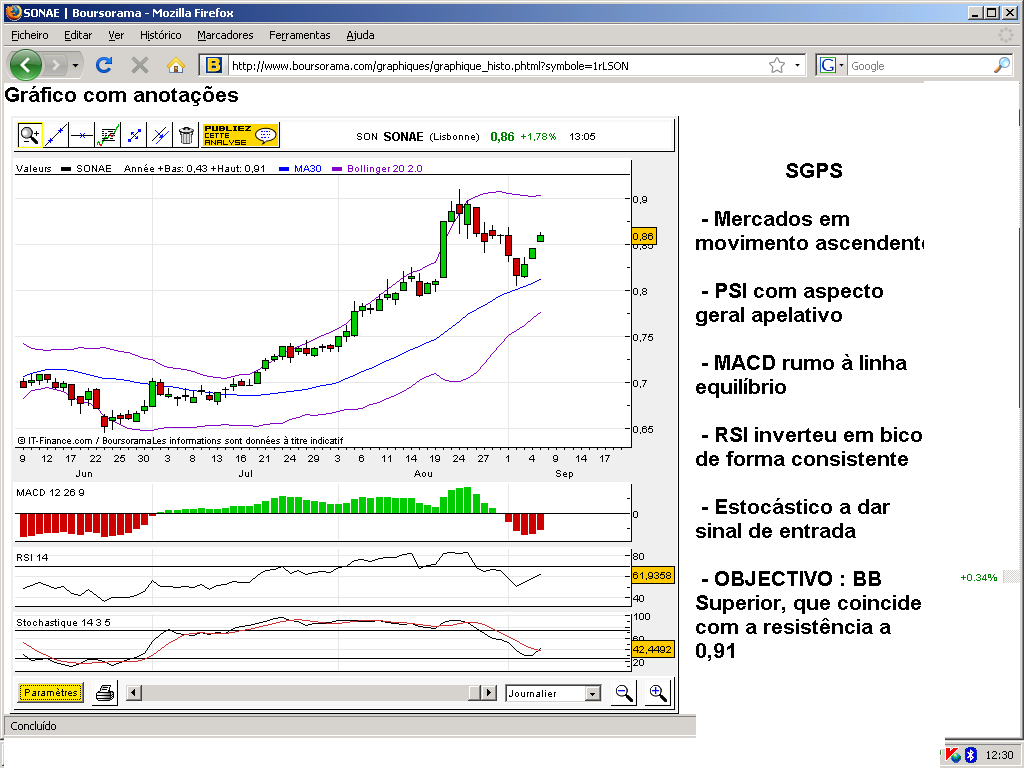Zoom in the chart with plus magnifier
This screenshot has height=768, width=1024.
[x=657, y=693]
